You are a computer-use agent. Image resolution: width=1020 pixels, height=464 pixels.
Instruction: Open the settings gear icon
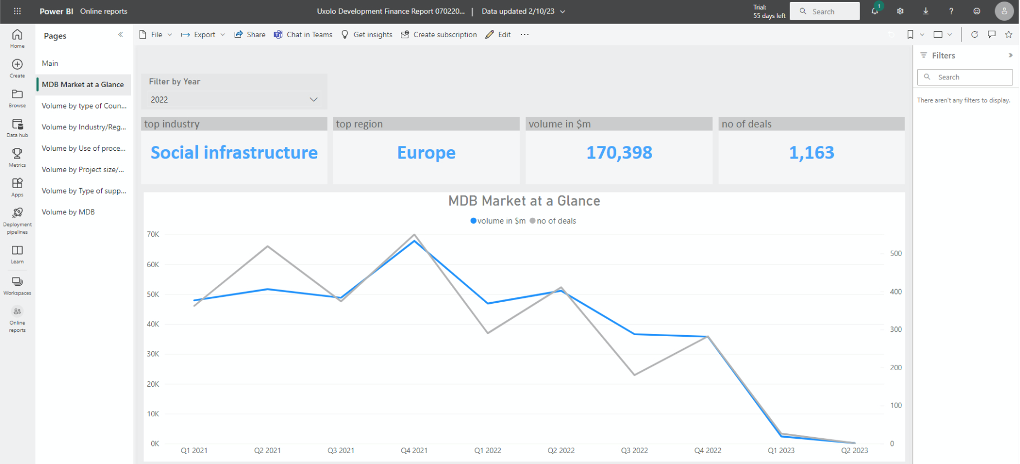pos(900,12)
